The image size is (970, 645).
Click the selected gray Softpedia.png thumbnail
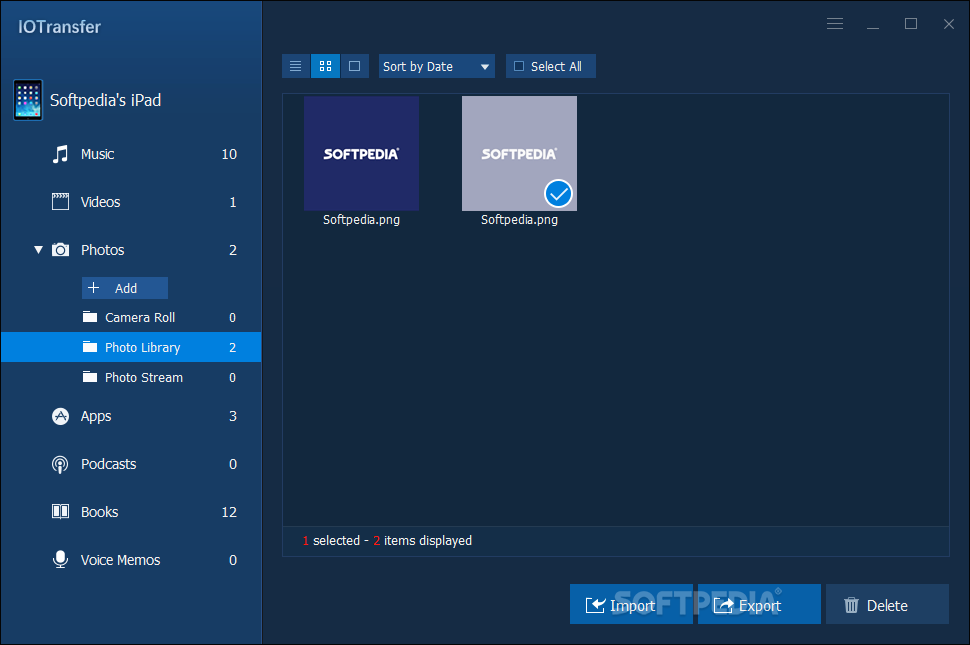[x=519, y=153]
